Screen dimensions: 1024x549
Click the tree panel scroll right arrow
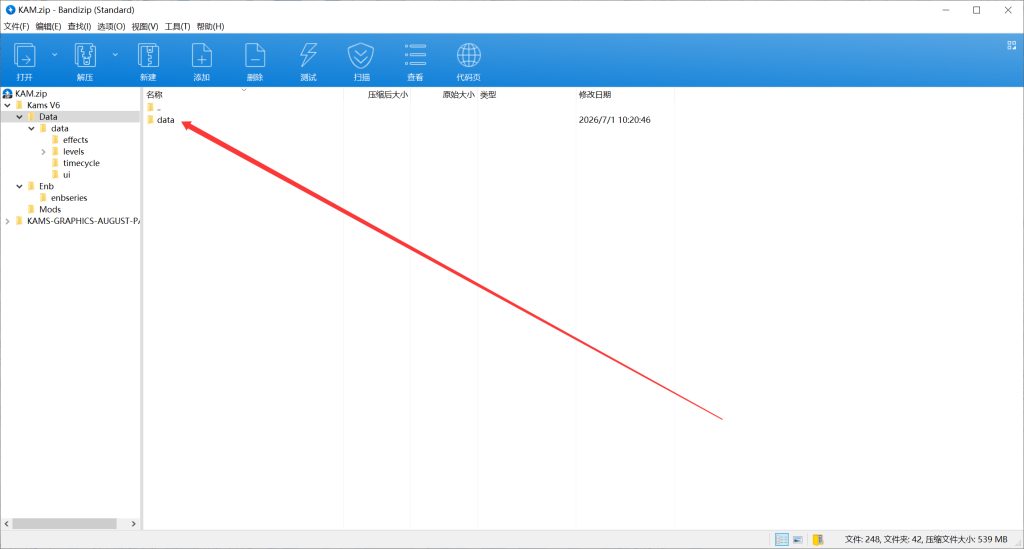[133, 524]
